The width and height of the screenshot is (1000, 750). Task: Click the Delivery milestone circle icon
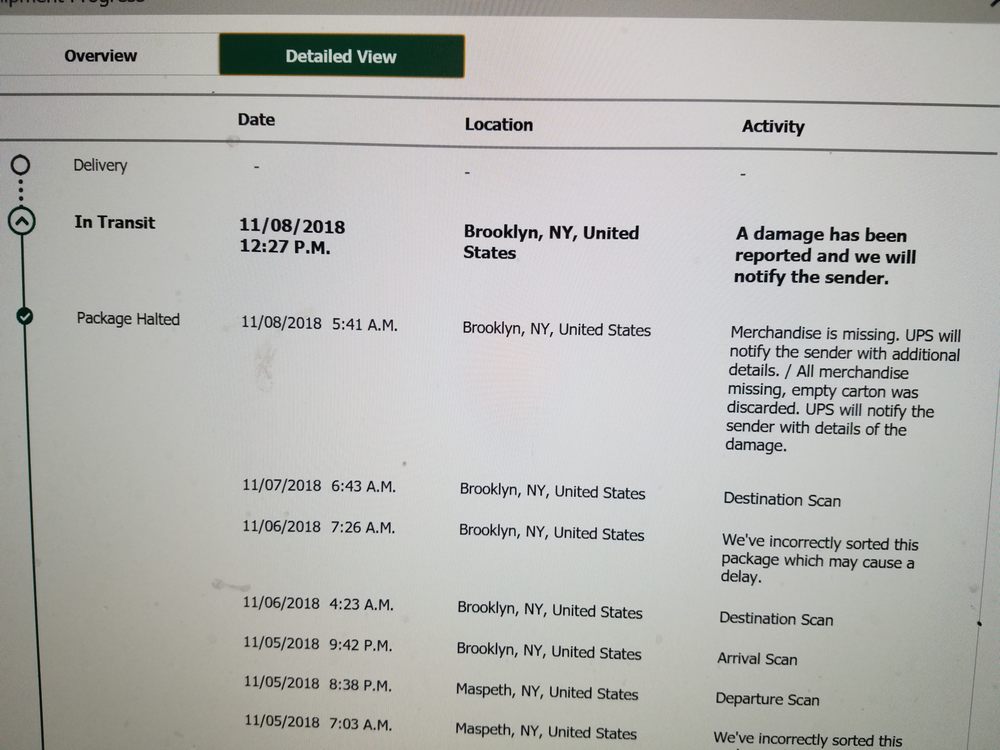tap(21, 164)
